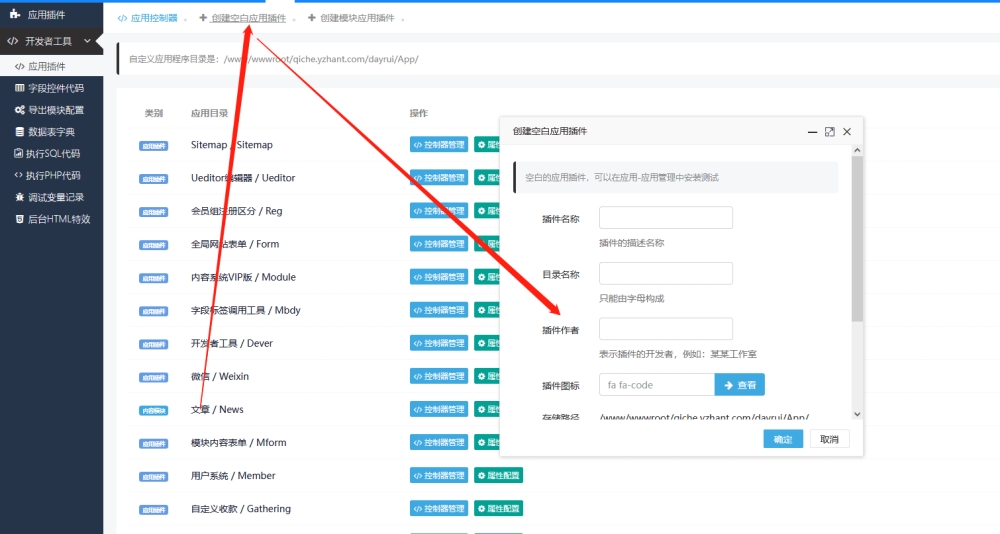The width and height of the screenshot is (1000, 534).
Task: Click 应用插件 badge on Member row
Action: click(154, 477)
